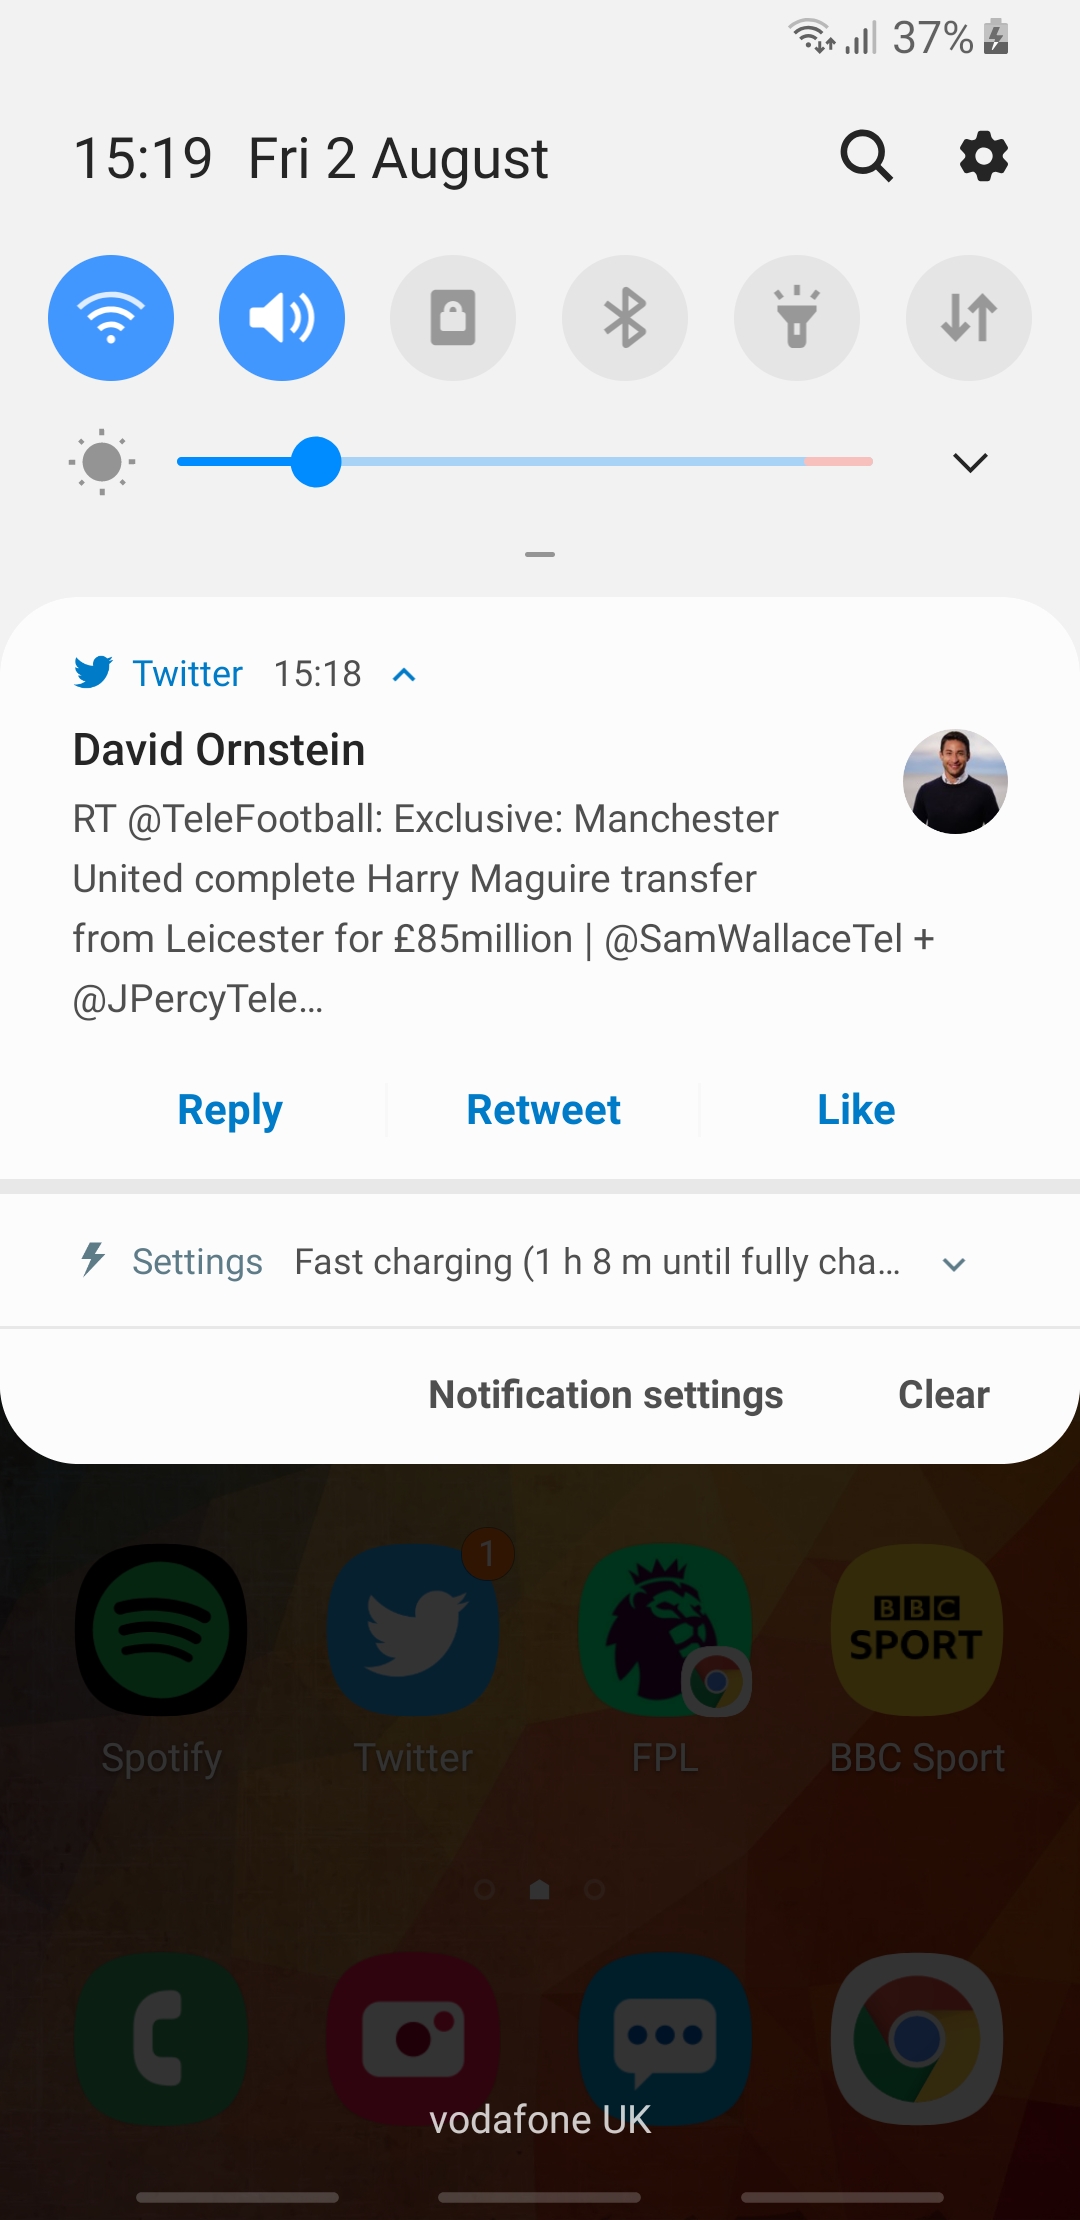This screenshot has height=2220, width=1080.
Task: Launch the BBC Sport app
Action: 916,1631
